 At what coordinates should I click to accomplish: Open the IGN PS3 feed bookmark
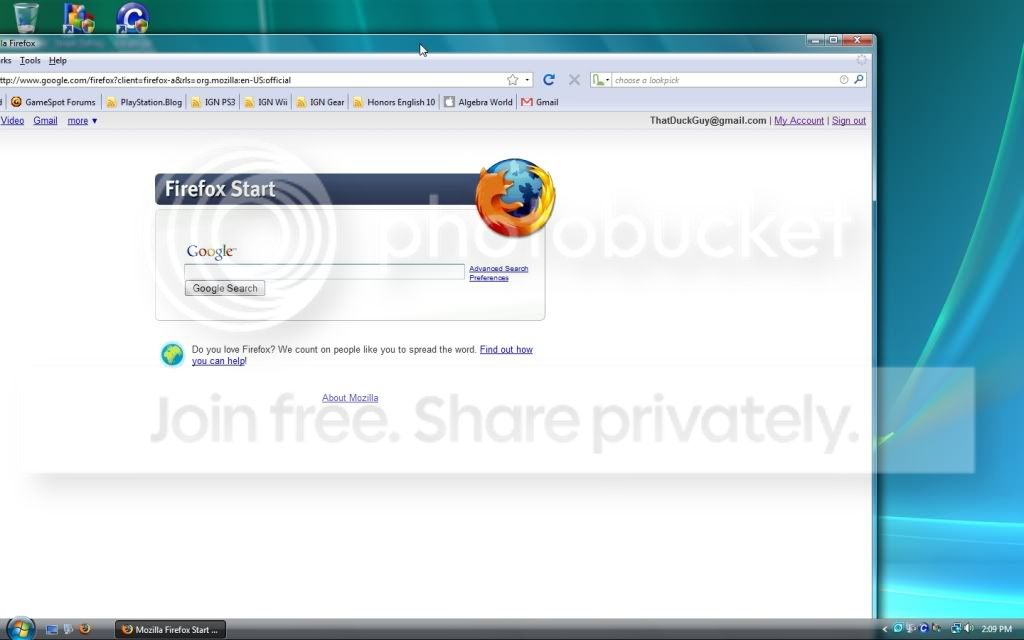tap(213, 102)
